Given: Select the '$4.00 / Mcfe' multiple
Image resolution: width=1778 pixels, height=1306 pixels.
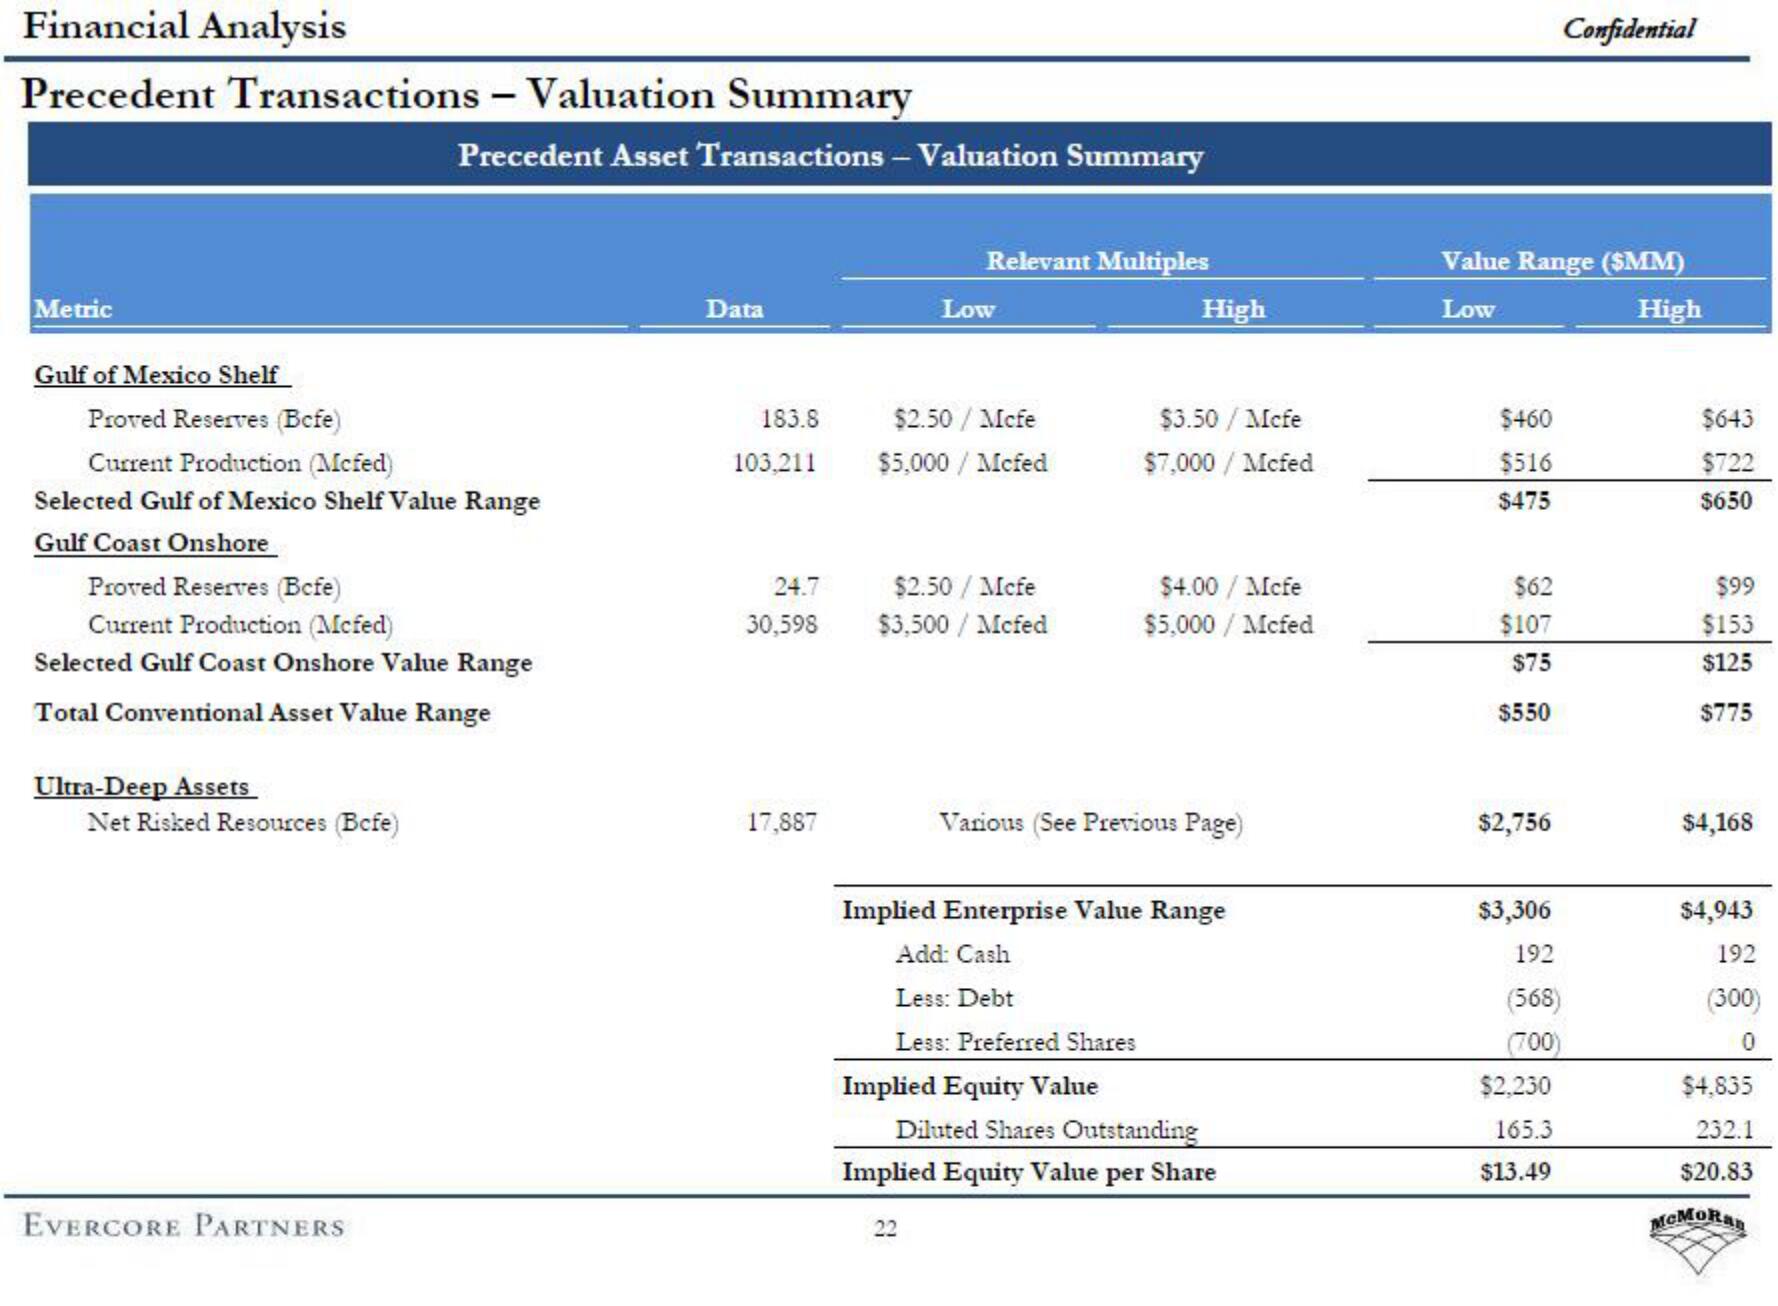Looking at the screenshot, I should click(1230, 587).
